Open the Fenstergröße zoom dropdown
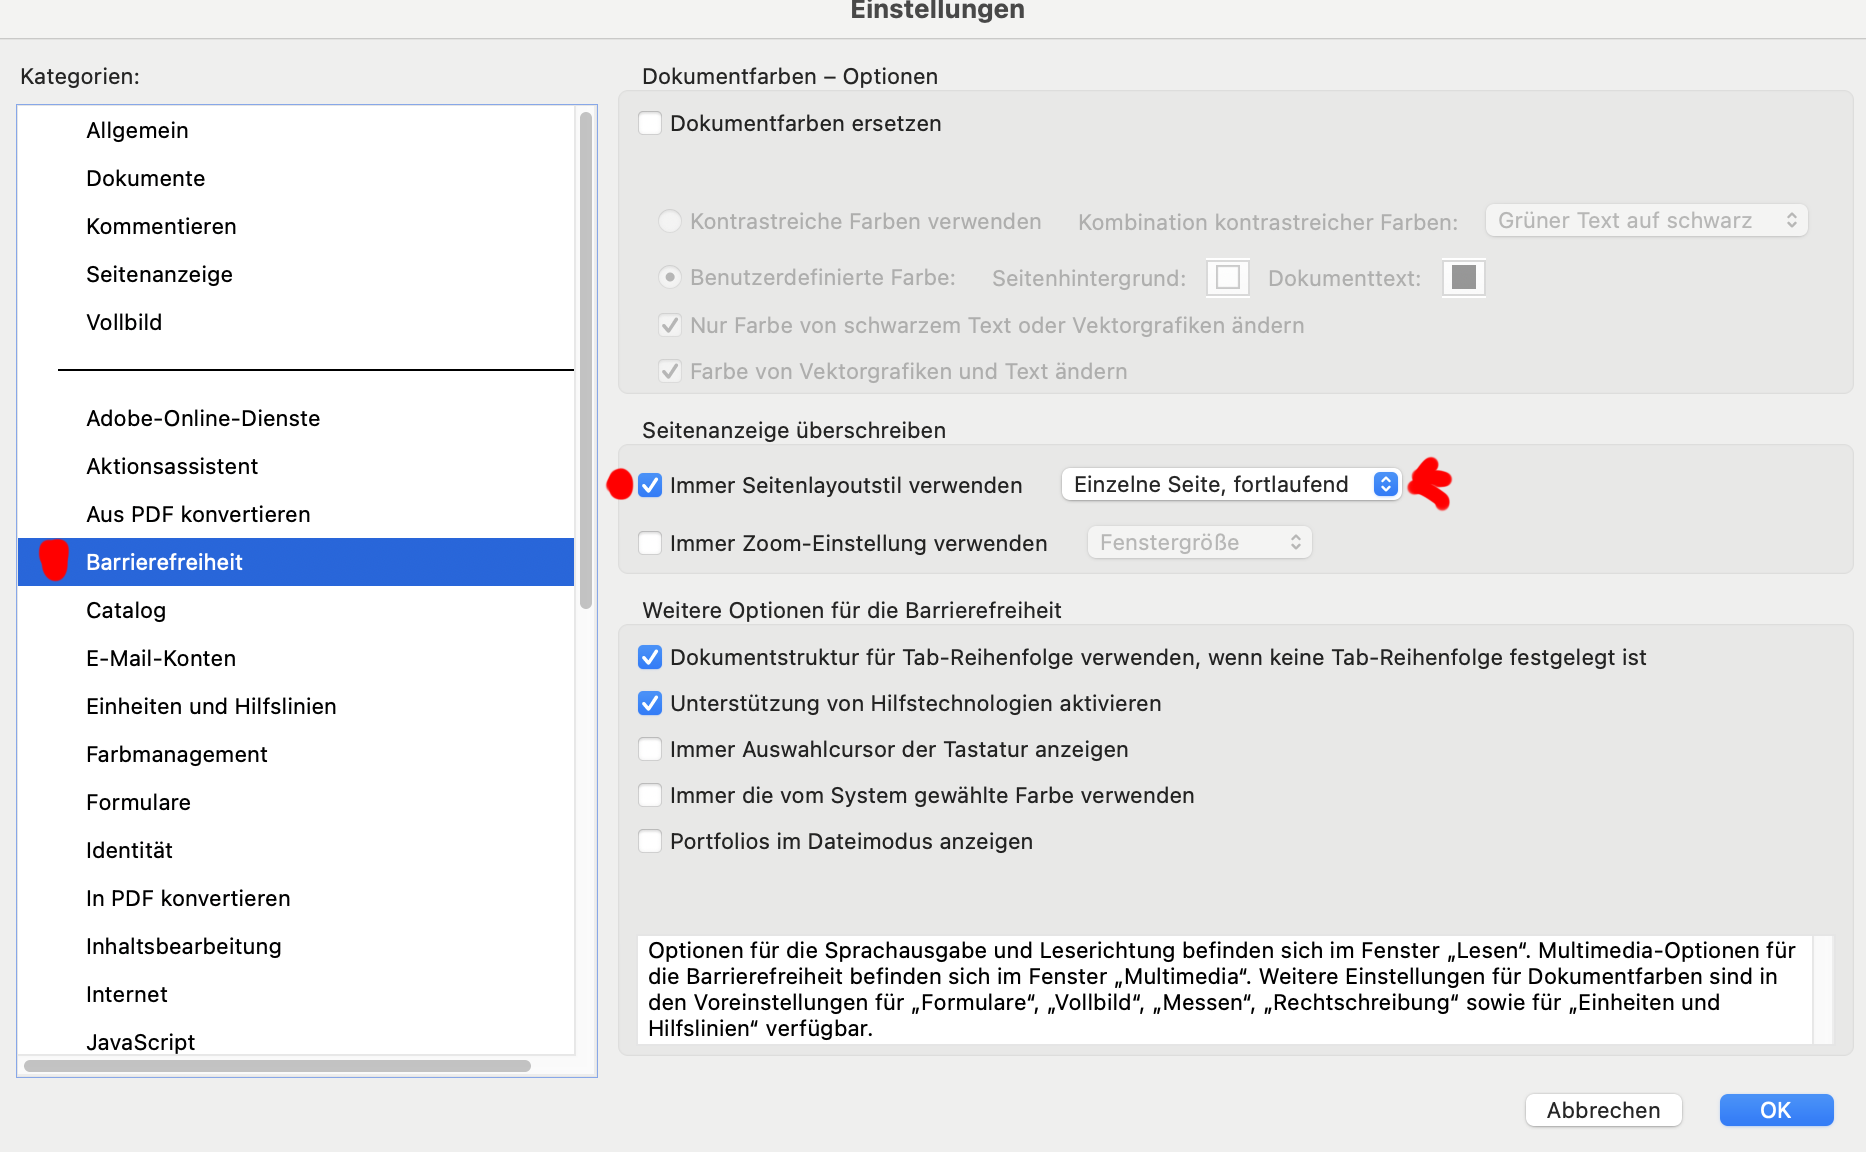The image size is (1866, 1152). (1199, 542)
